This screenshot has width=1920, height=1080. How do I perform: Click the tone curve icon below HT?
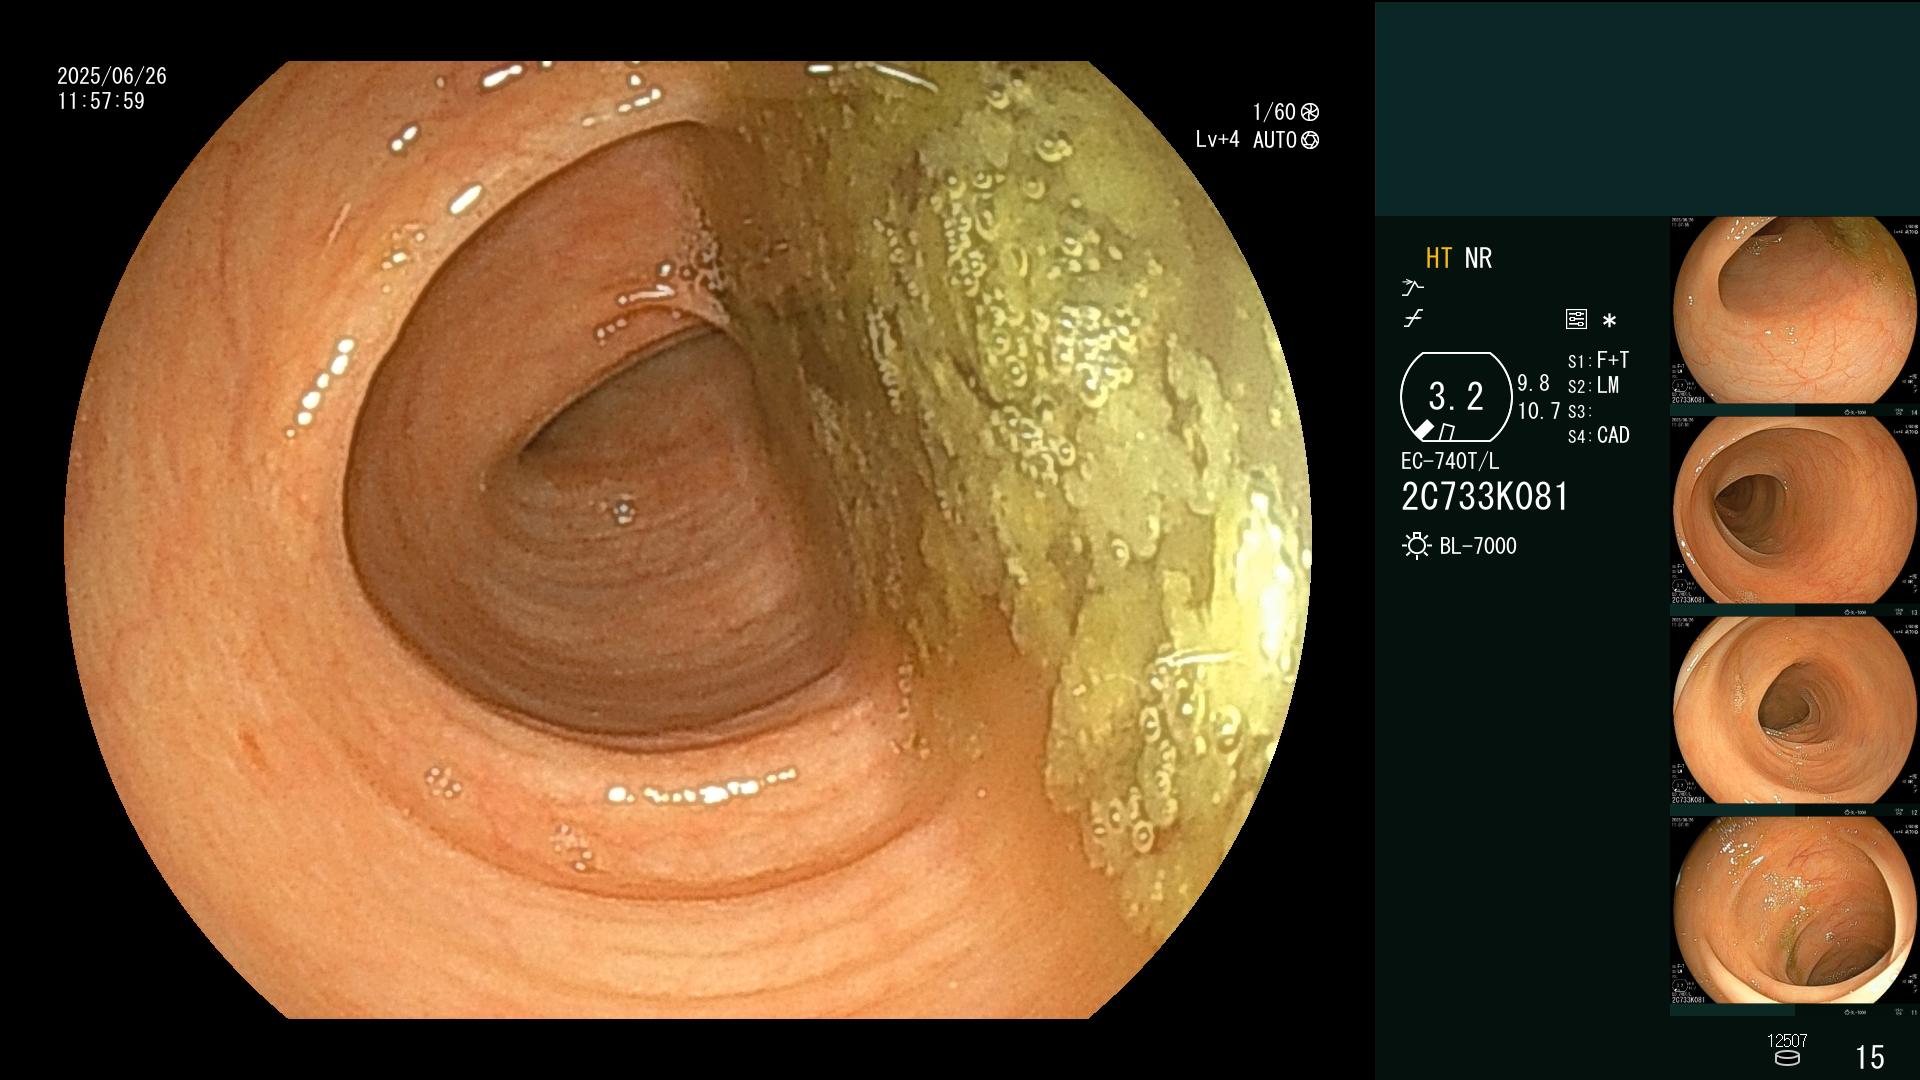click(x=1413, y=288)
